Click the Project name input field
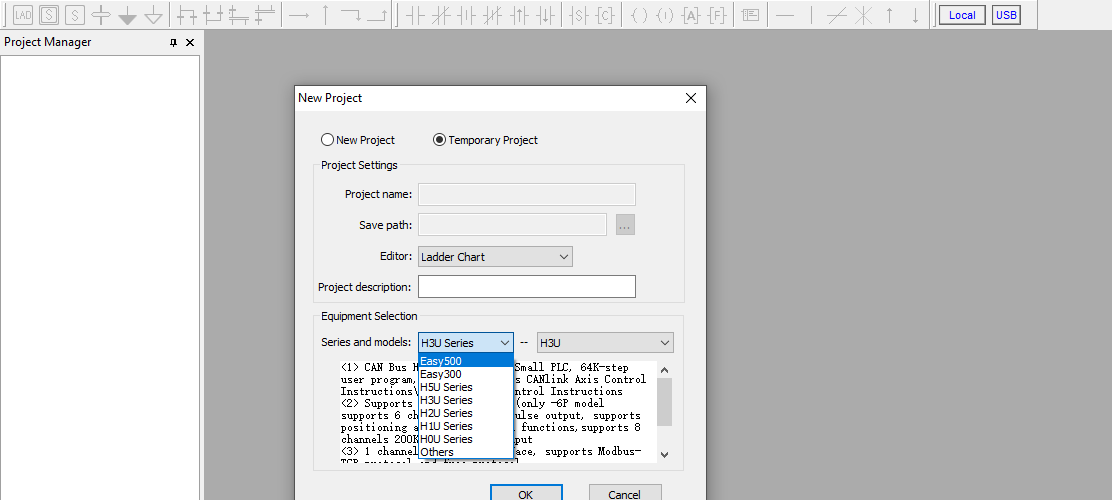The width and height of the screenshot is (1112, 500). point(527,194)
